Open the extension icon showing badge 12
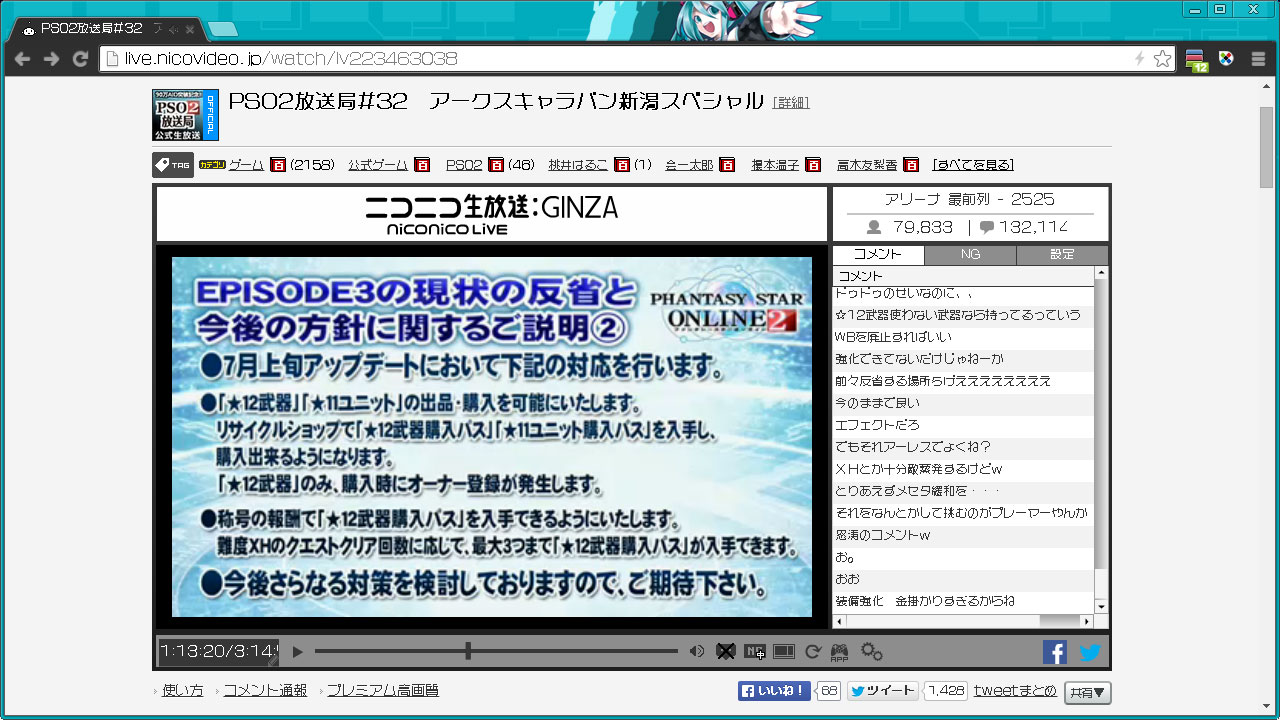This screenshot has height=720, width=1280. click(x=1197, y=60)
